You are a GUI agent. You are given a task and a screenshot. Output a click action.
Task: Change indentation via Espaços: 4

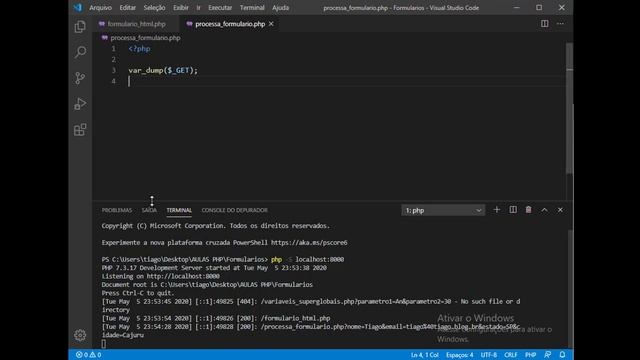tap(460, 355)
